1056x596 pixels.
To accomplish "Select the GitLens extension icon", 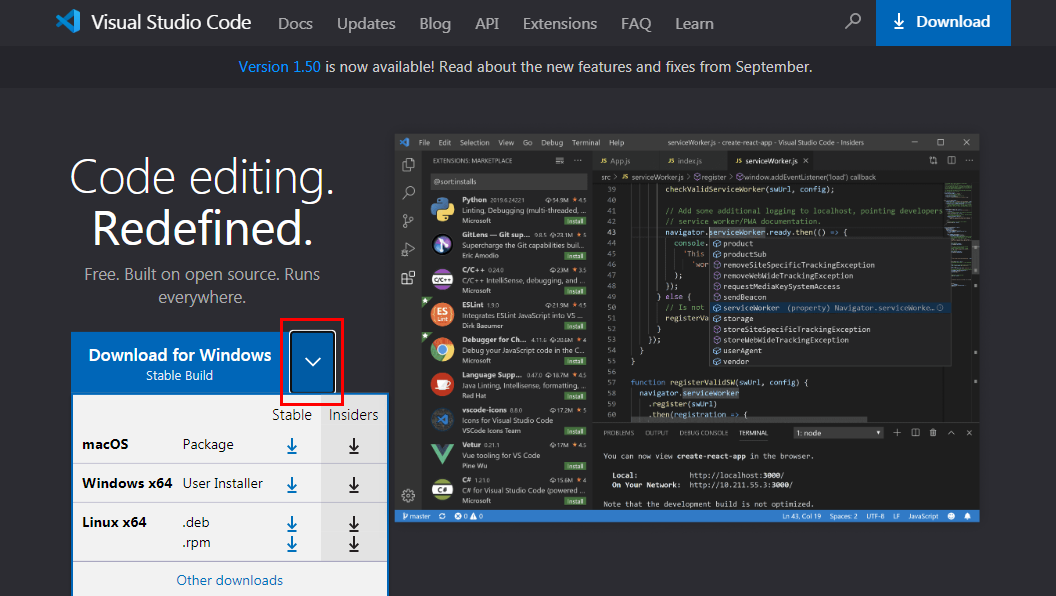I will click(x=442, y=244).
